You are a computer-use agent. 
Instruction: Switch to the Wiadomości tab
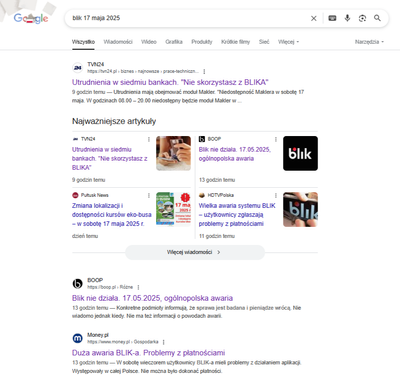tap(118, 42)
